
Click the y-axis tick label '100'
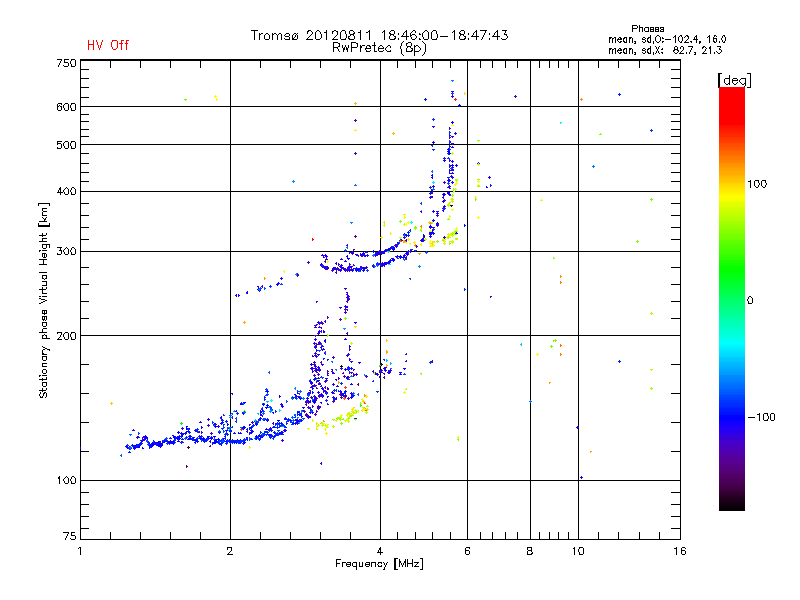[x=66, y=481]
